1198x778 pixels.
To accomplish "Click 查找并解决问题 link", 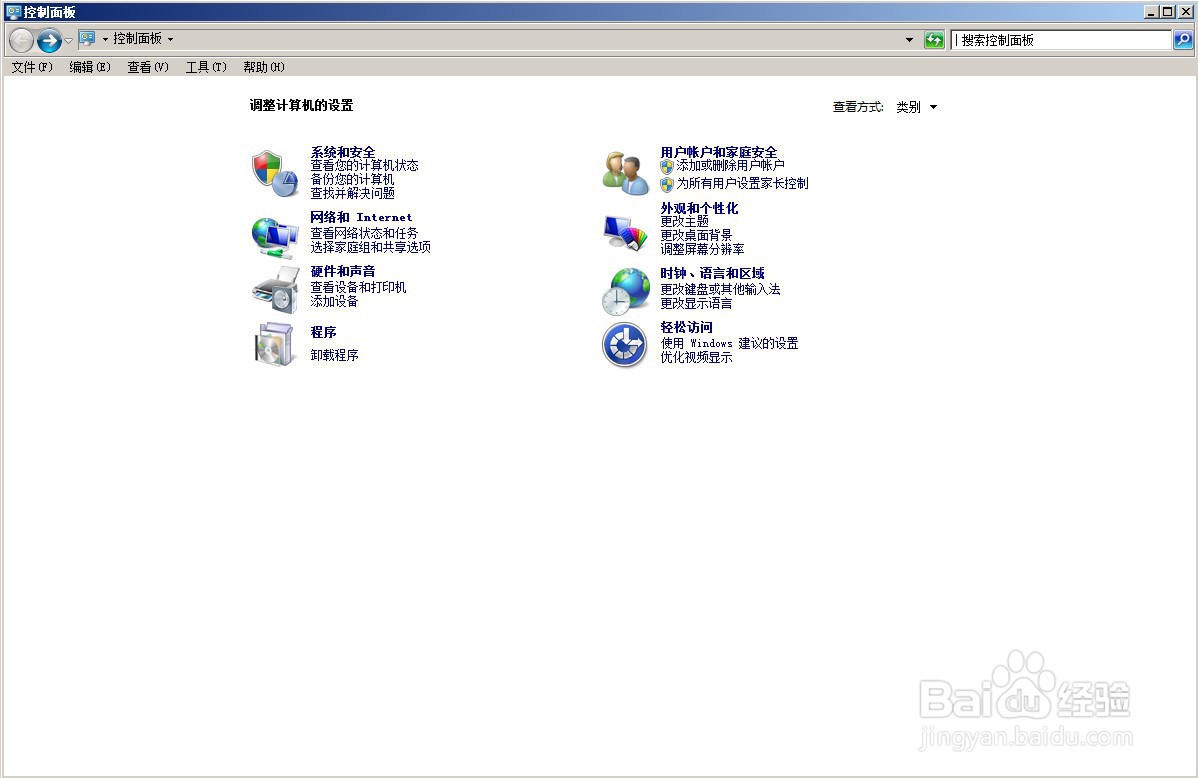I will pyautogui.click(x=352, y=193).
